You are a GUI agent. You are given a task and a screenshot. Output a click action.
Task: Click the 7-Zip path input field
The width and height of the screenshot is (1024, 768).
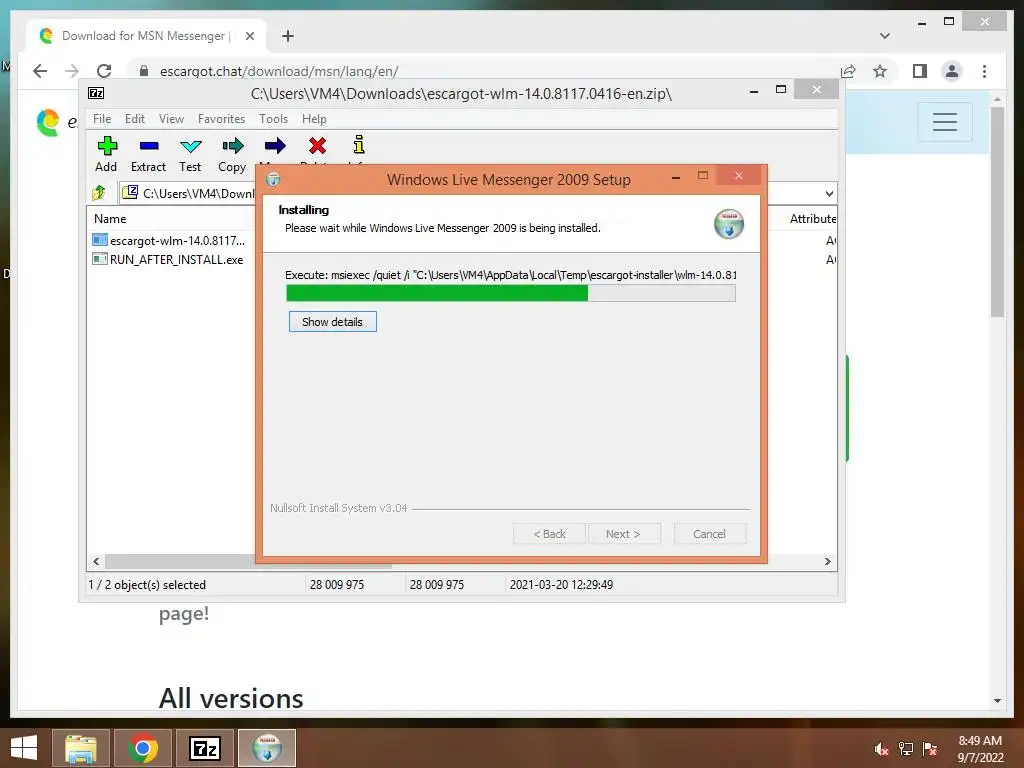479,193
